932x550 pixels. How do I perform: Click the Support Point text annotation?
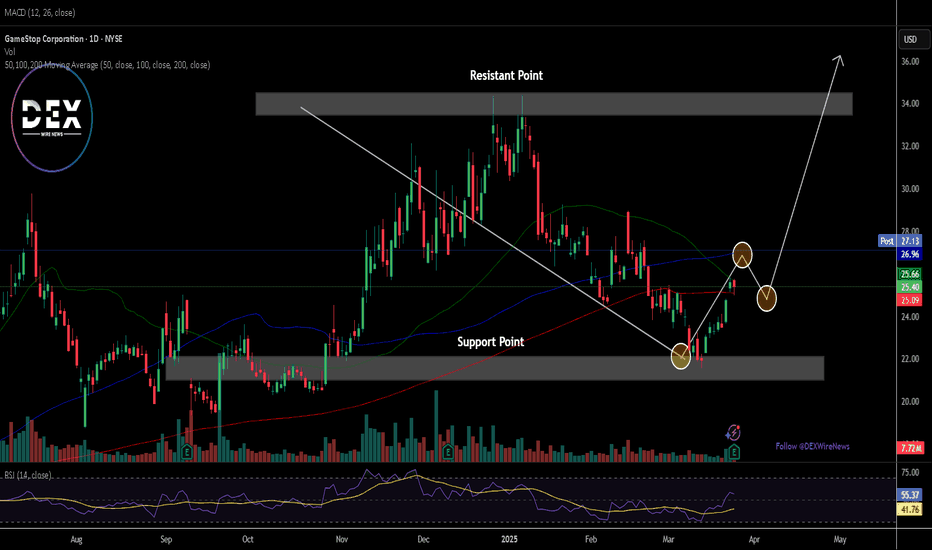click(490, 342)
